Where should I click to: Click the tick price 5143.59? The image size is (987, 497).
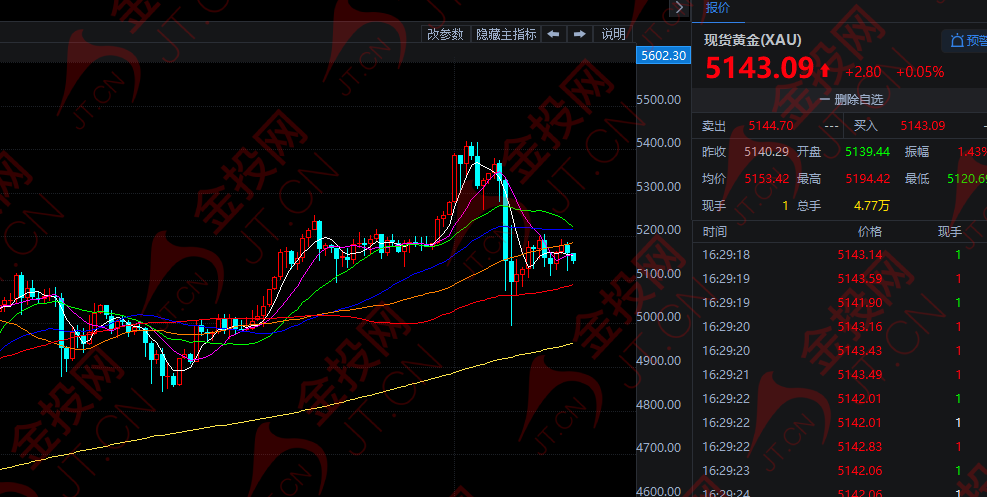(860, 279)
